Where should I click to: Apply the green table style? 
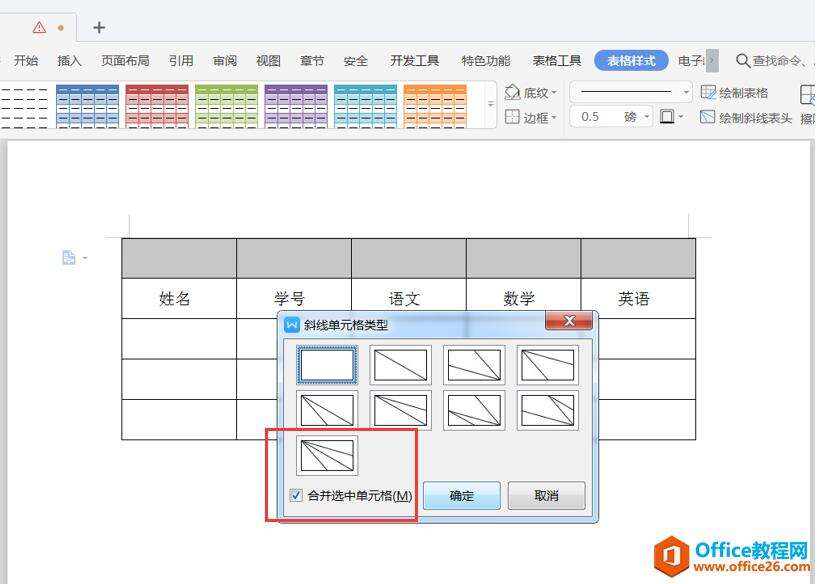coord(227,106)
